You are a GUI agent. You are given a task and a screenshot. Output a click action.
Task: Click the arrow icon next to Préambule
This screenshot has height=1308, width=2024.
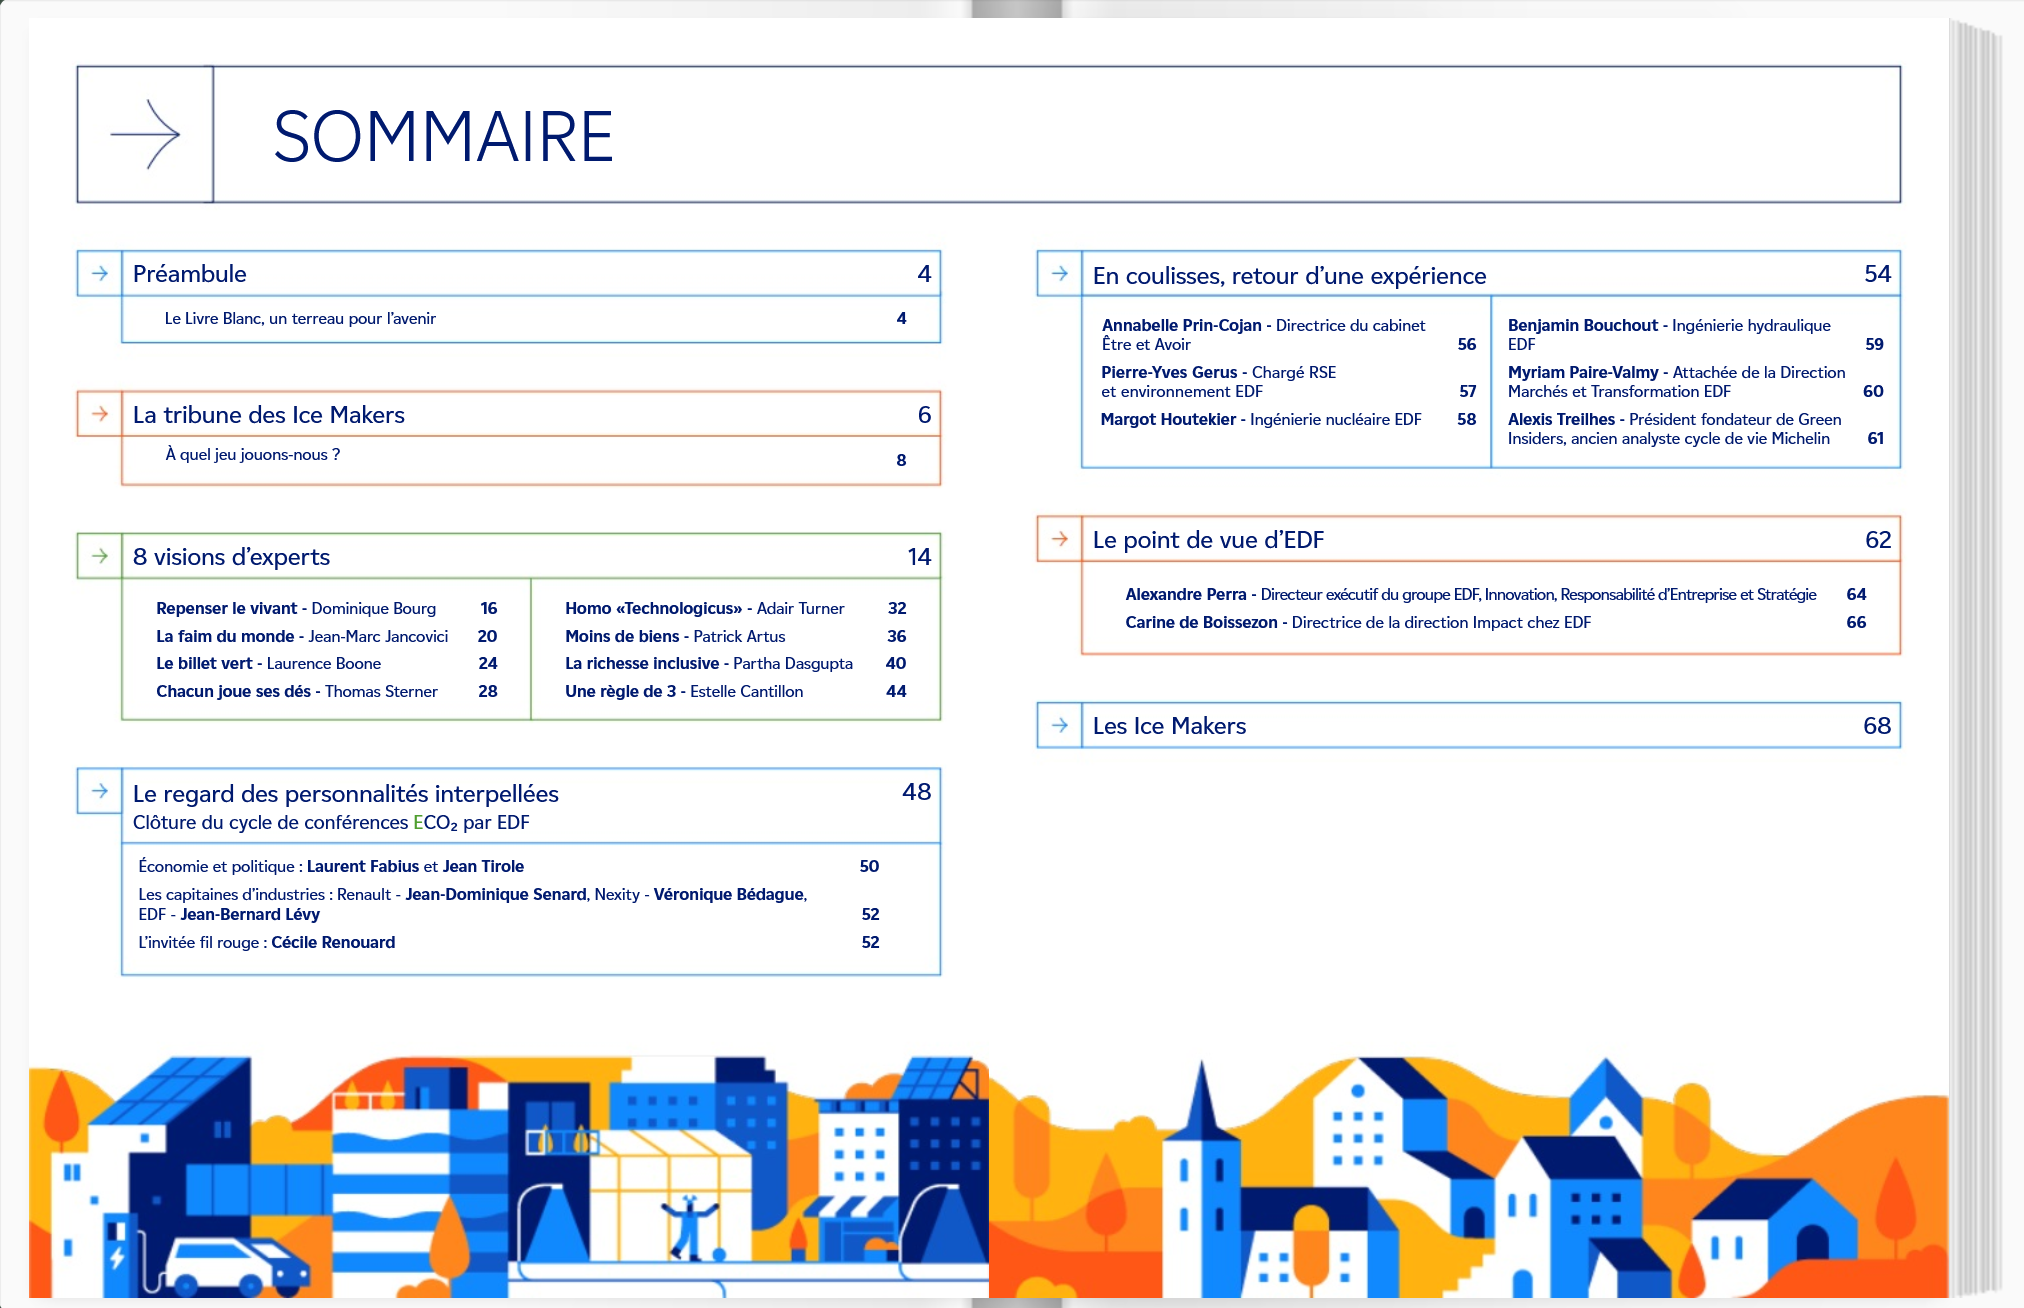tap(100, 273)
